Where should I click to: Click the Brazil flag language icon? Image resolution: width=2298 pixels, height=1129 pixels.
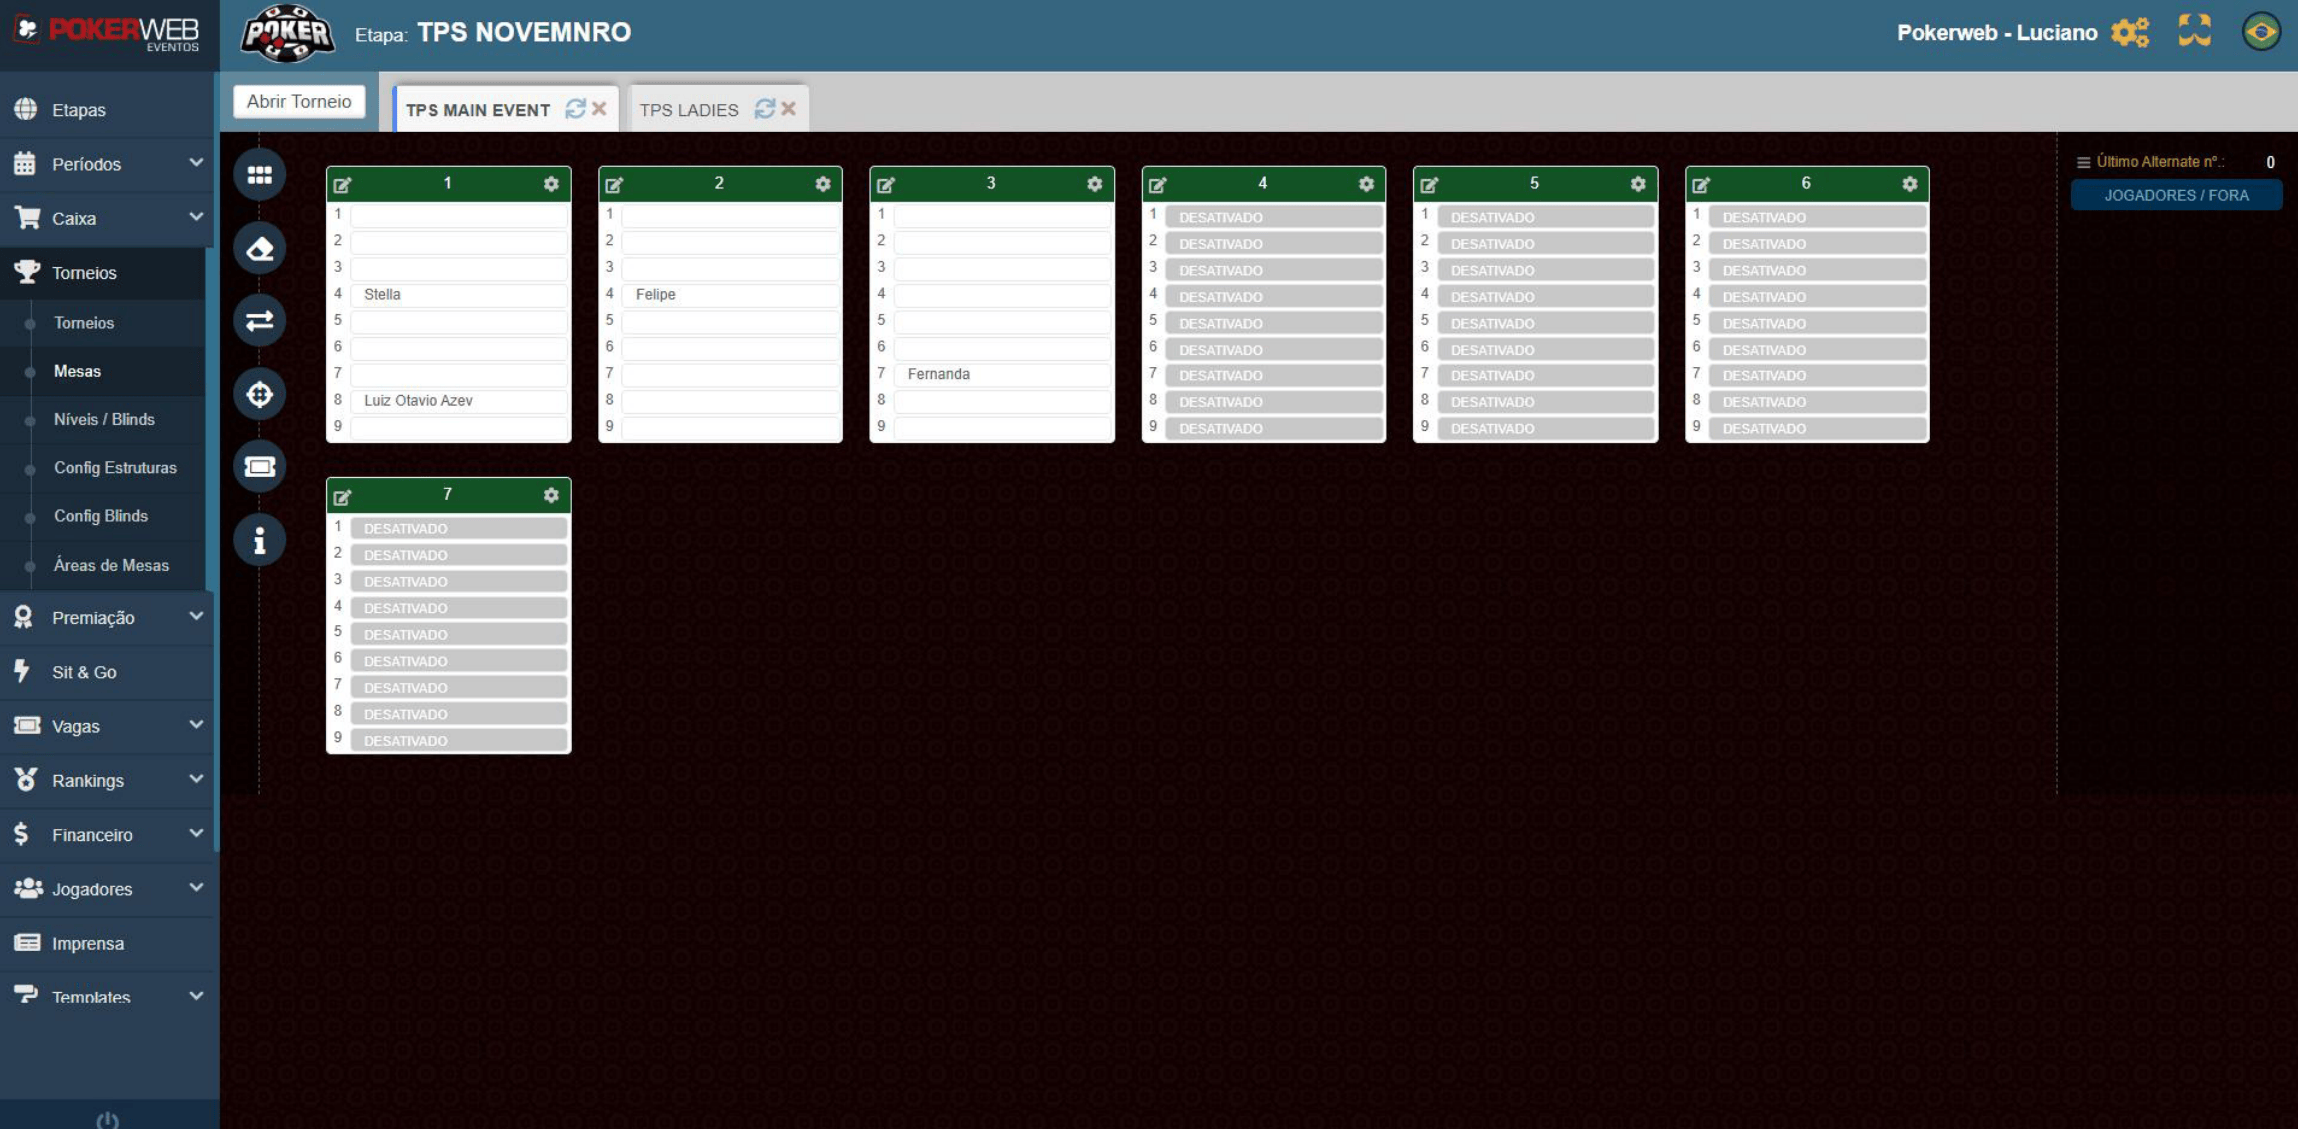click(x=2260, y=32)
